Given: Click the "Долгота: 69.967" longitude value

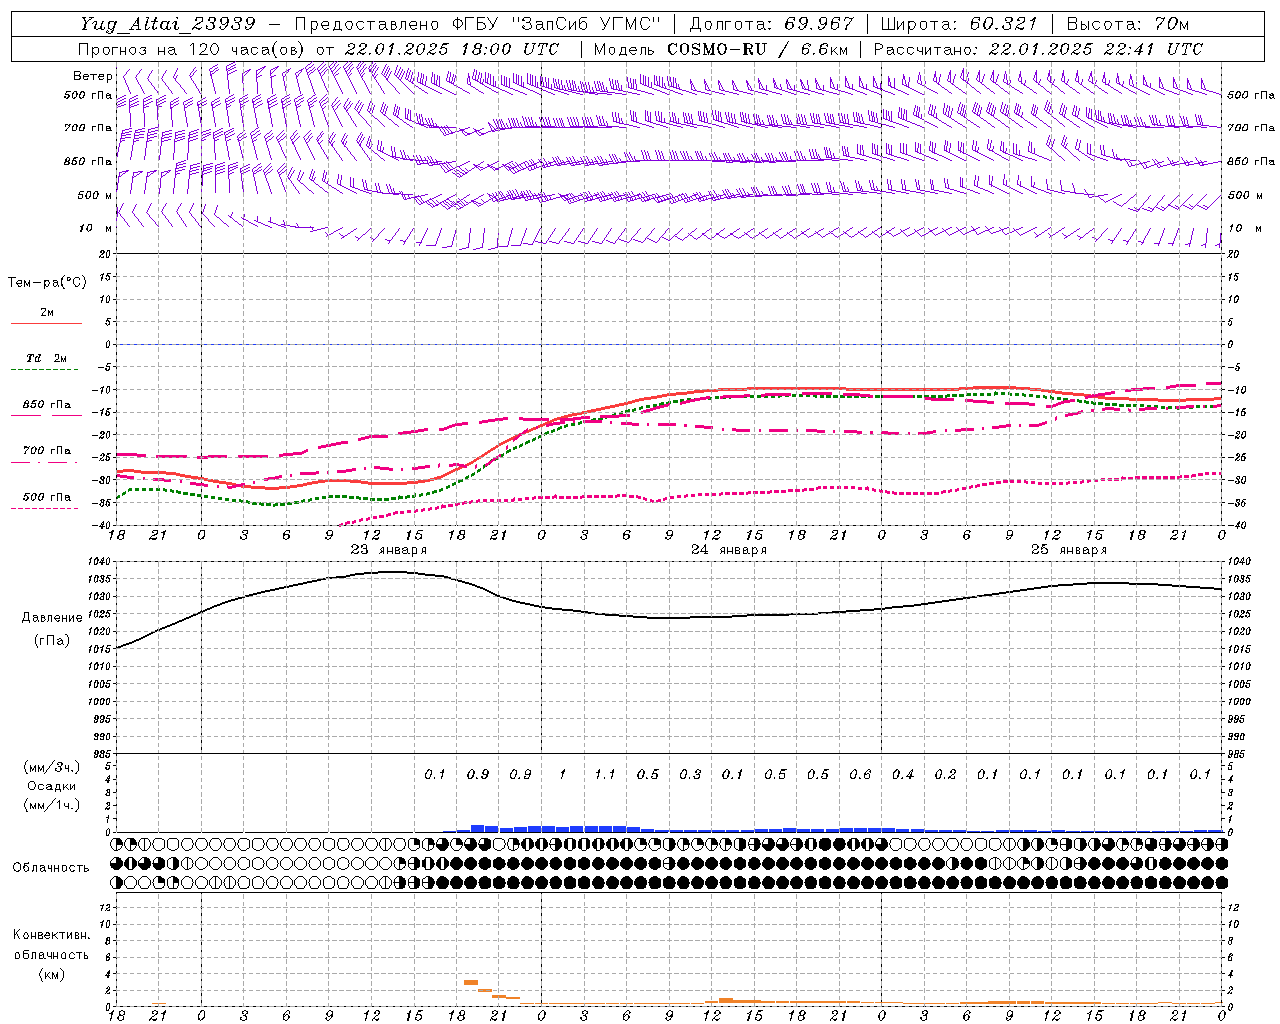Looking at the screenshot, I should [771, 24].
